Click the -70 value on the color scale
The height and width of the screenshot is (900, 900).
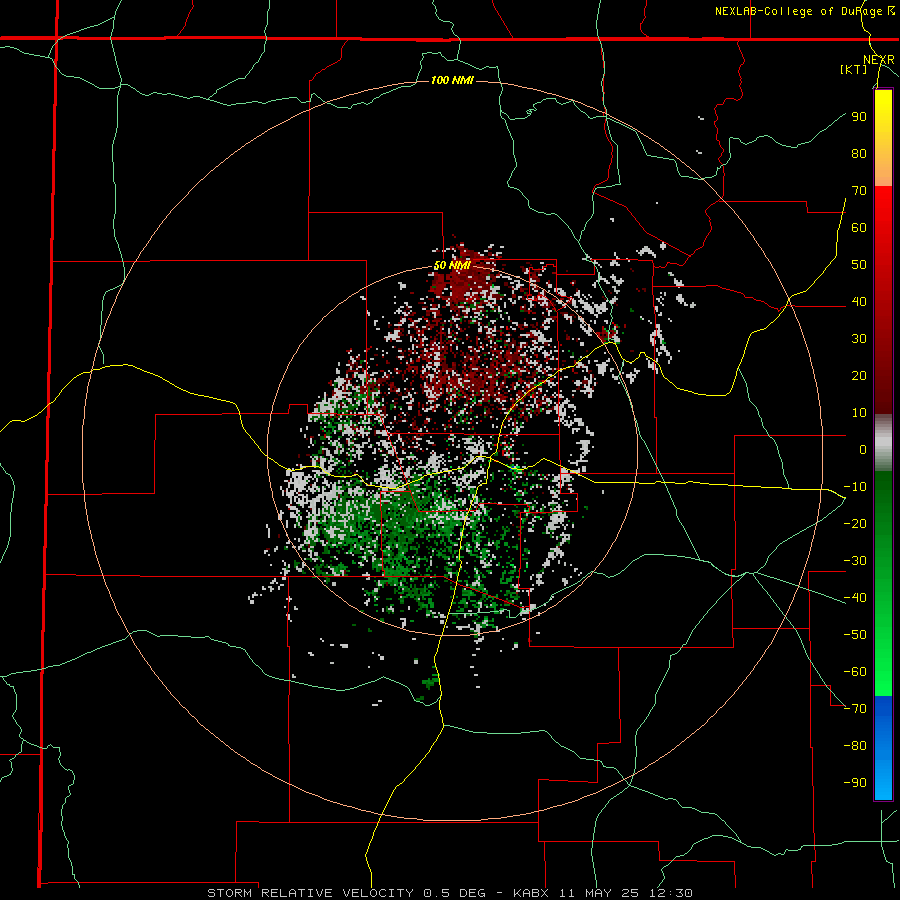[x=855, y=709]
